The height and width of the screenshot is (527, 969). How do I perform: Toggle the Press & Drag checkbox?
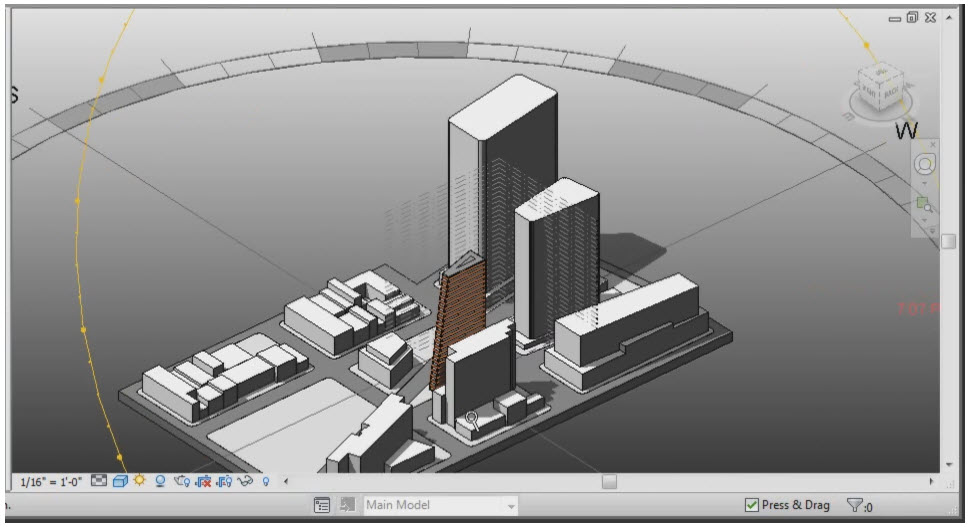click(751, 505)
